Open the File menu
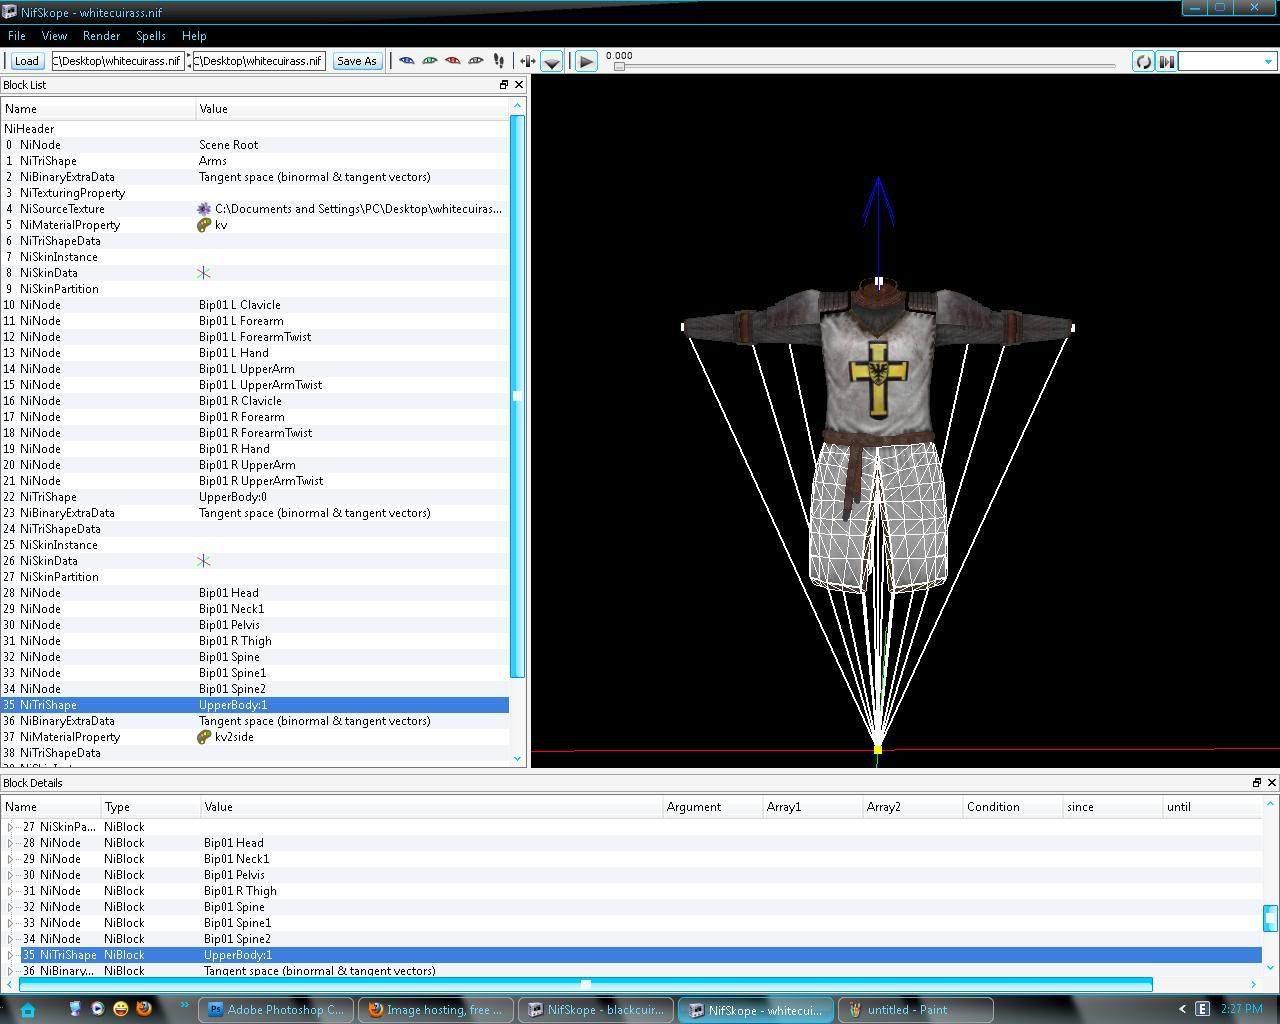The height and width of the screenshot is (1024, 1280). click(x=17, y=35)
